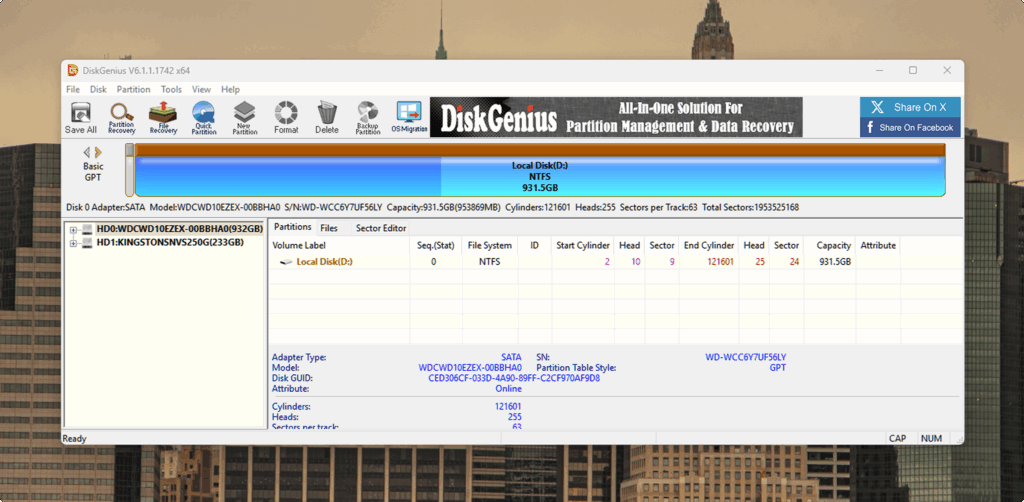
Task: Click the Basic GPT disk type label
Action: [93, 172]
